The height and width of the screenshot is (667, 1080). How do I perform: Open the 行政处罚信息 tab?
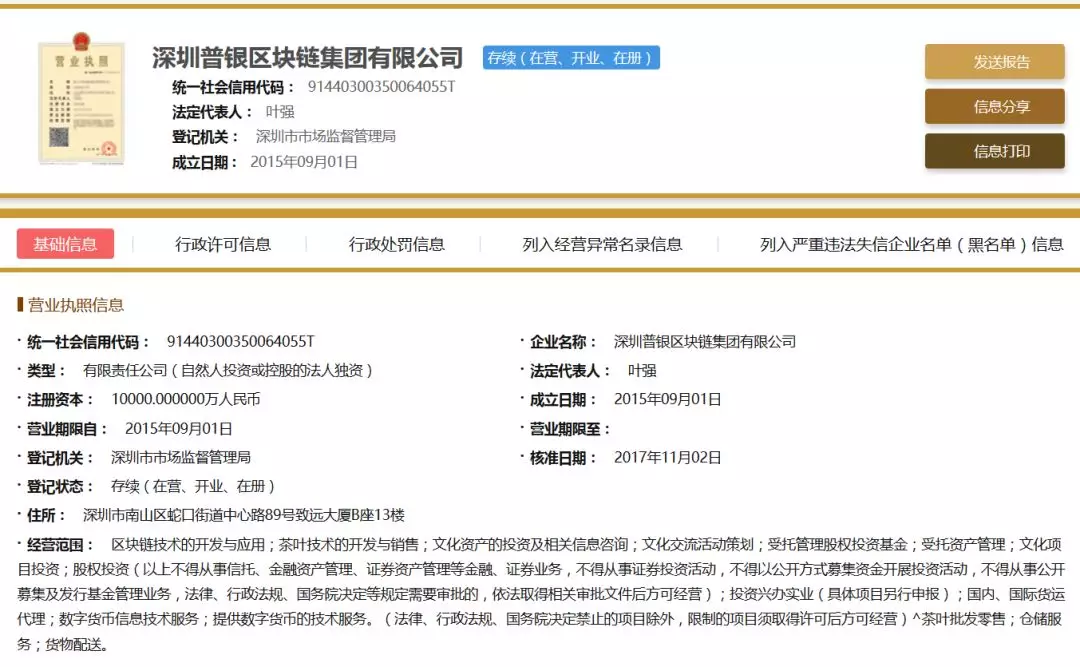396,244
